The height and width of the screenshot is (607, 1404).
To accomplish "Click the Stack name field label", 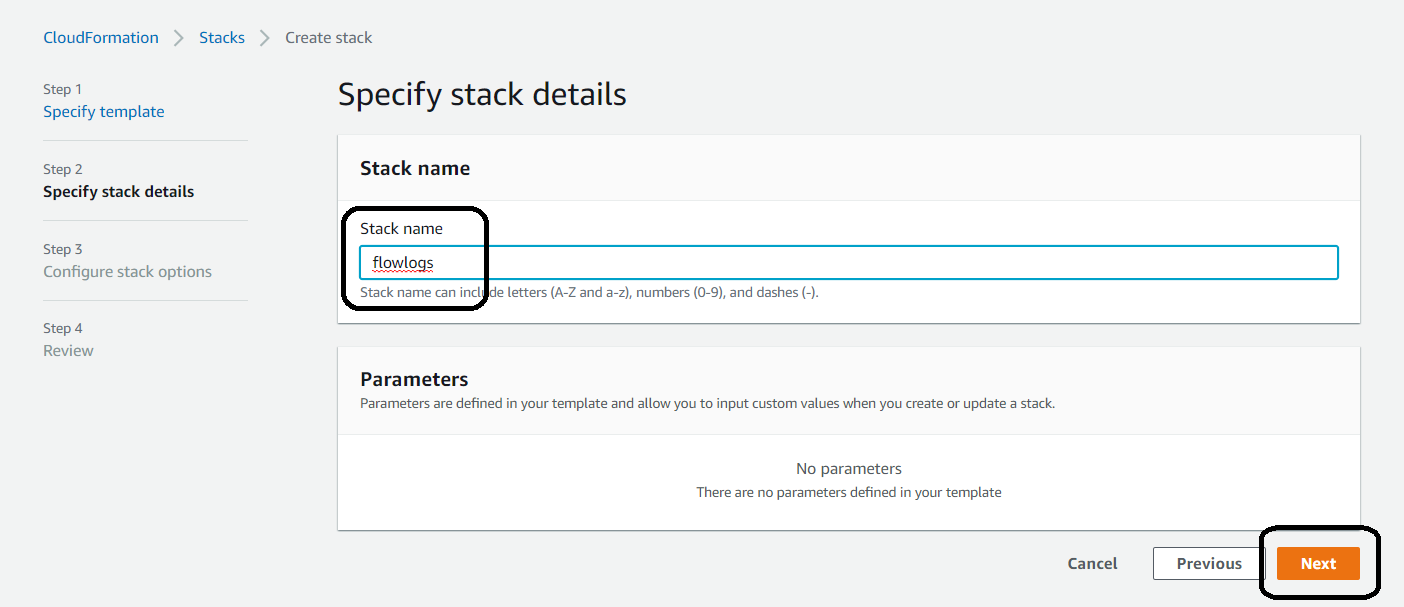I will click(x=401, y=229).
